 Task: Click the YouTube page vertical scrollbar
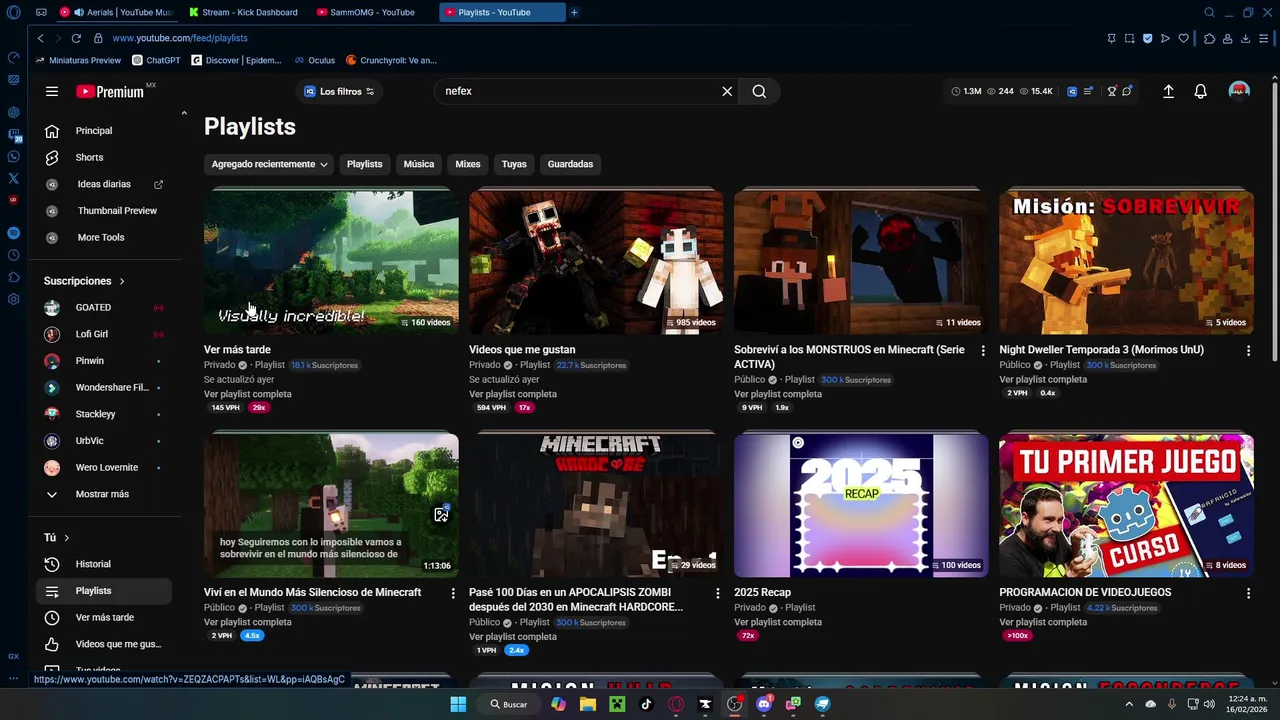click(1274, 220)
